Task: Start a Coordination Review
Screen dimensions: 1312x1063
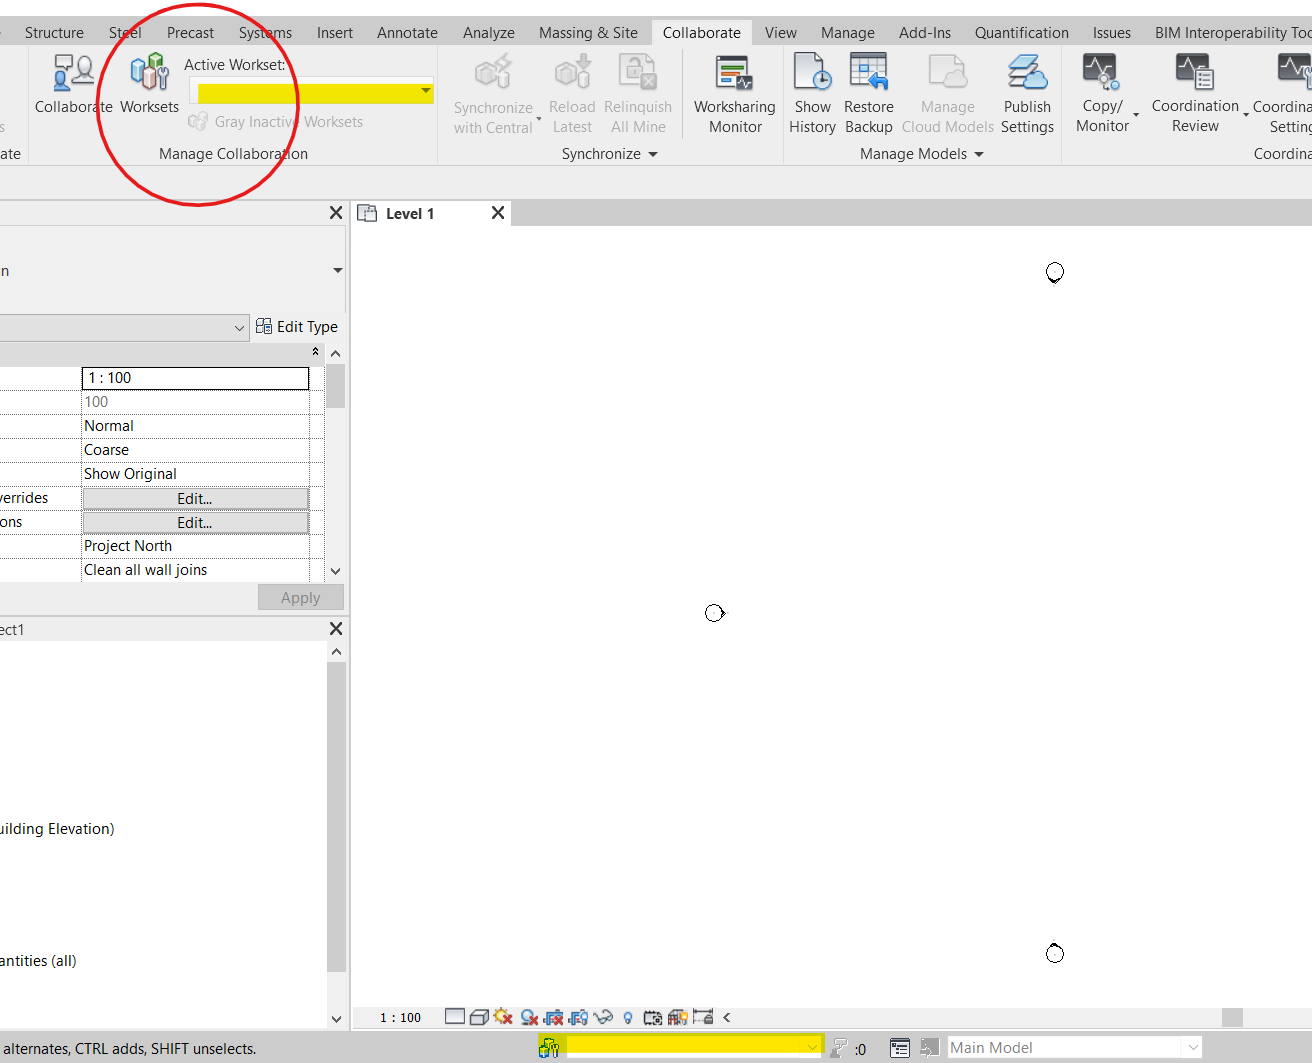Action: tap(1195, 93)
